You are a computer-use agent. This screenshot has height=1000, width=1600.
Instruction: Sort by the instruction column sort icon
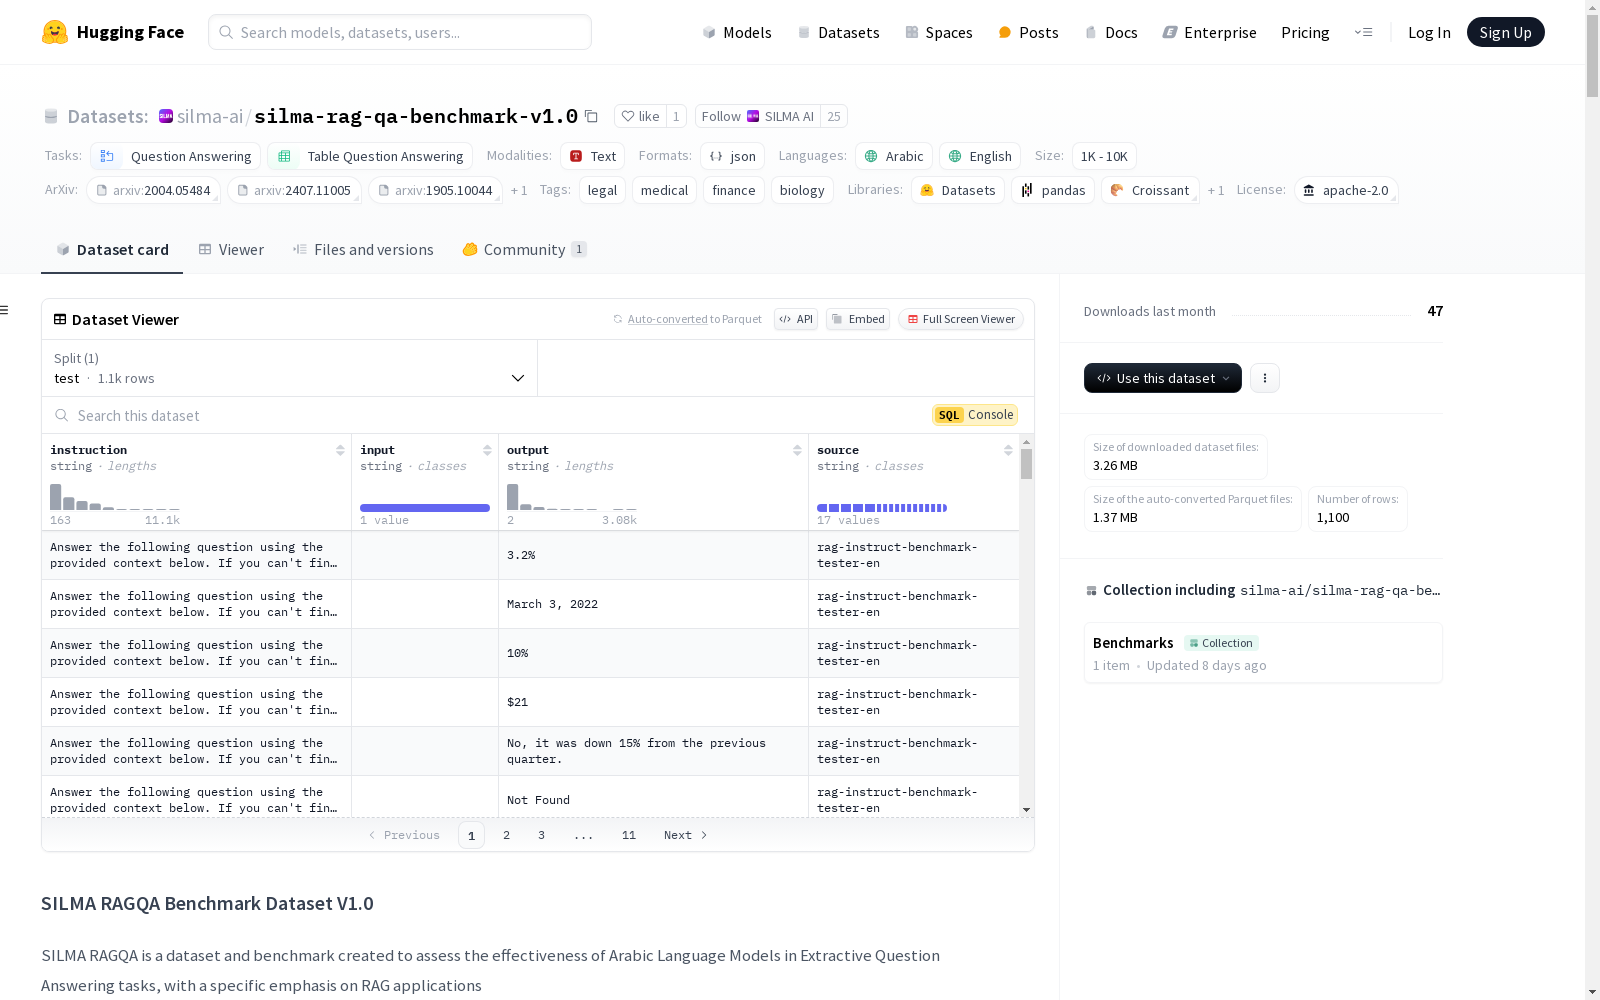pos(340,450)
